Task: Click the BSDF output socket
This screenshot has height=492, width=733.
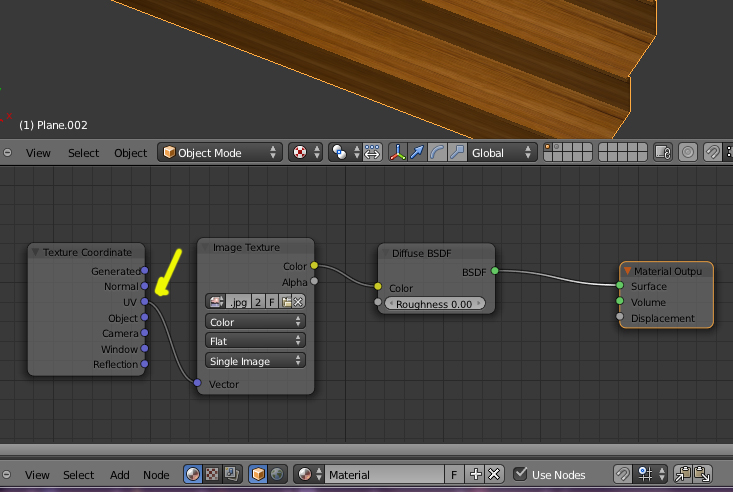Action: 495,271
